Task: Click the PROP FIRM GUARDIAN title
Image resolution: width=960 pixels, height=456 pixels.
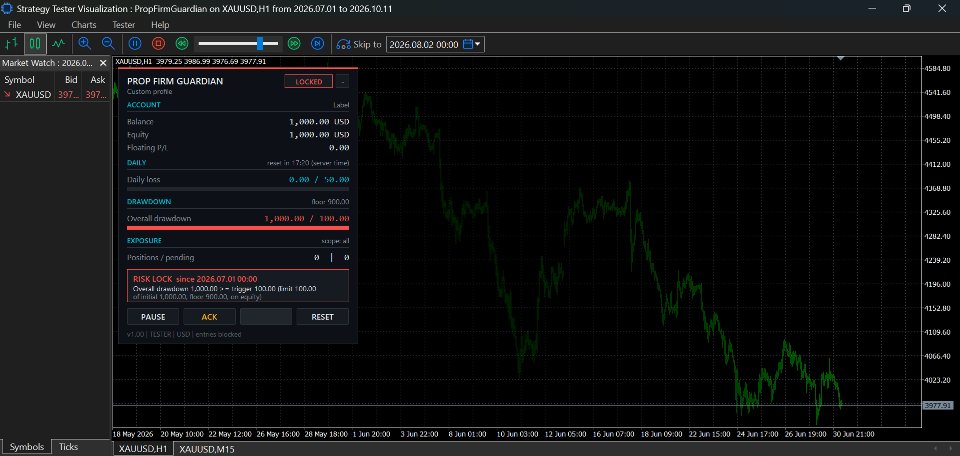Action: tap(175, 81)
